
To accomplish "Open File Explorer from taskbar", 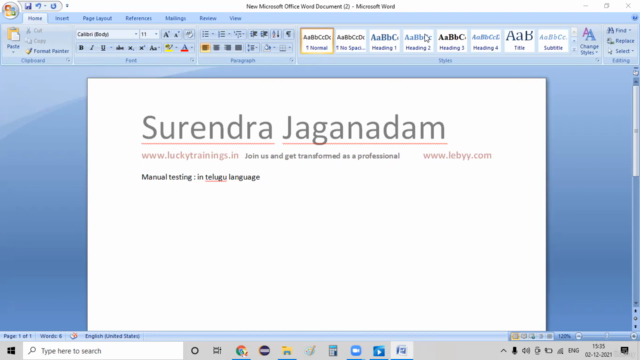I will (x=287, y=351).
